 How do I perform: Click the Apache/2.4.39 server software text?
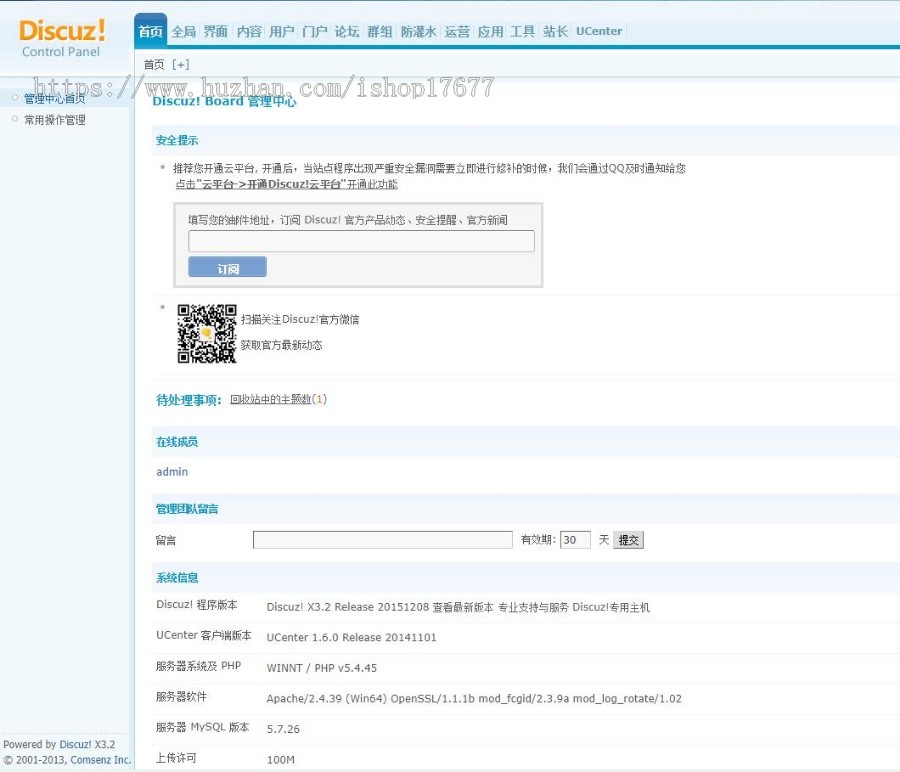474,699
